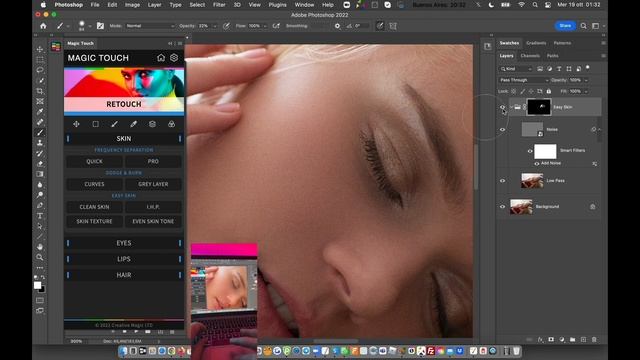Click the EVEN SKIN TONE button
Screen dimensions: 640x360
pyautogui.click(x=153, y=221)
